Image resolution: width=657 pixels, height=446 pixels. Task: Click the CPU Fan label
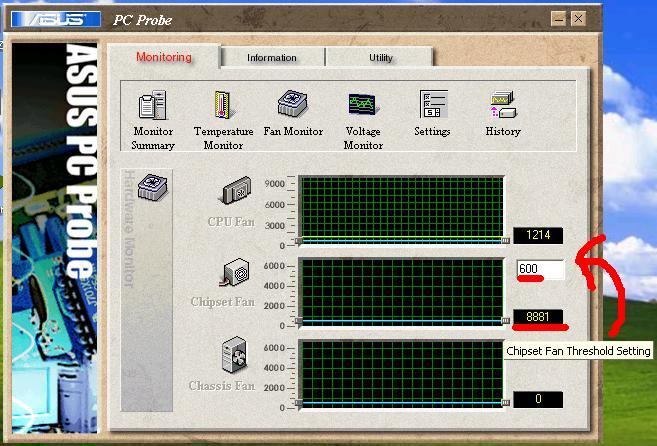coord(231,222)
